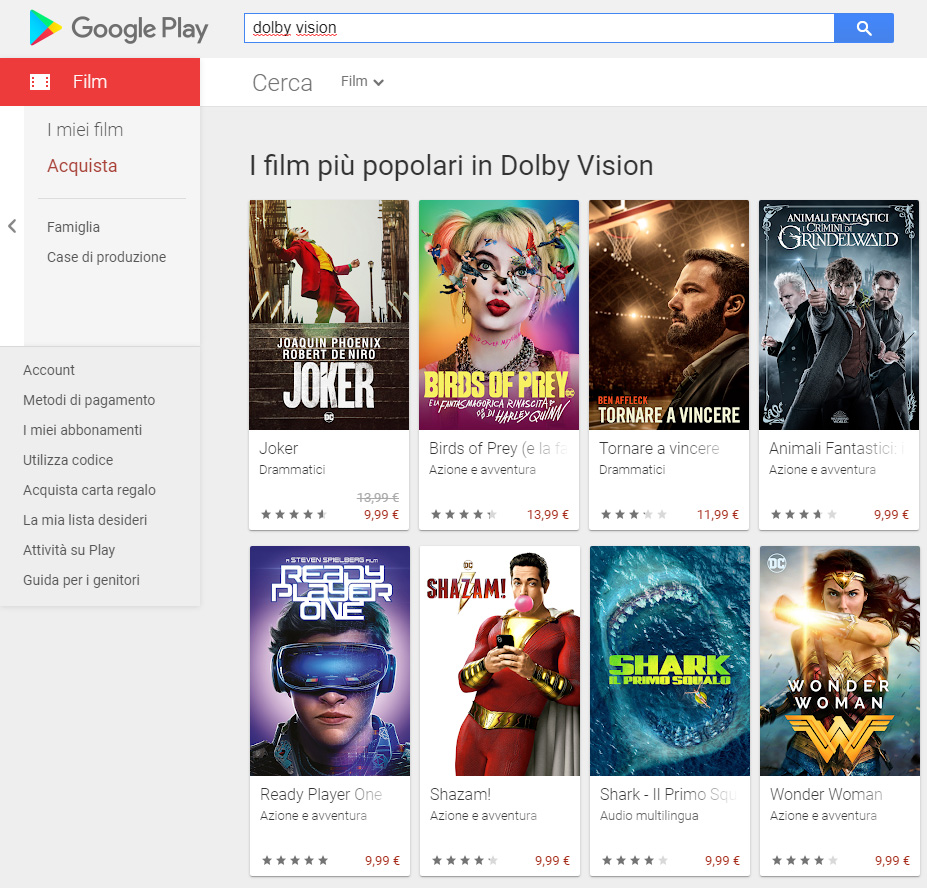This screenshot has width=927, height=888.
Task: Select the Film section tab
Action: tap(100, 82)
